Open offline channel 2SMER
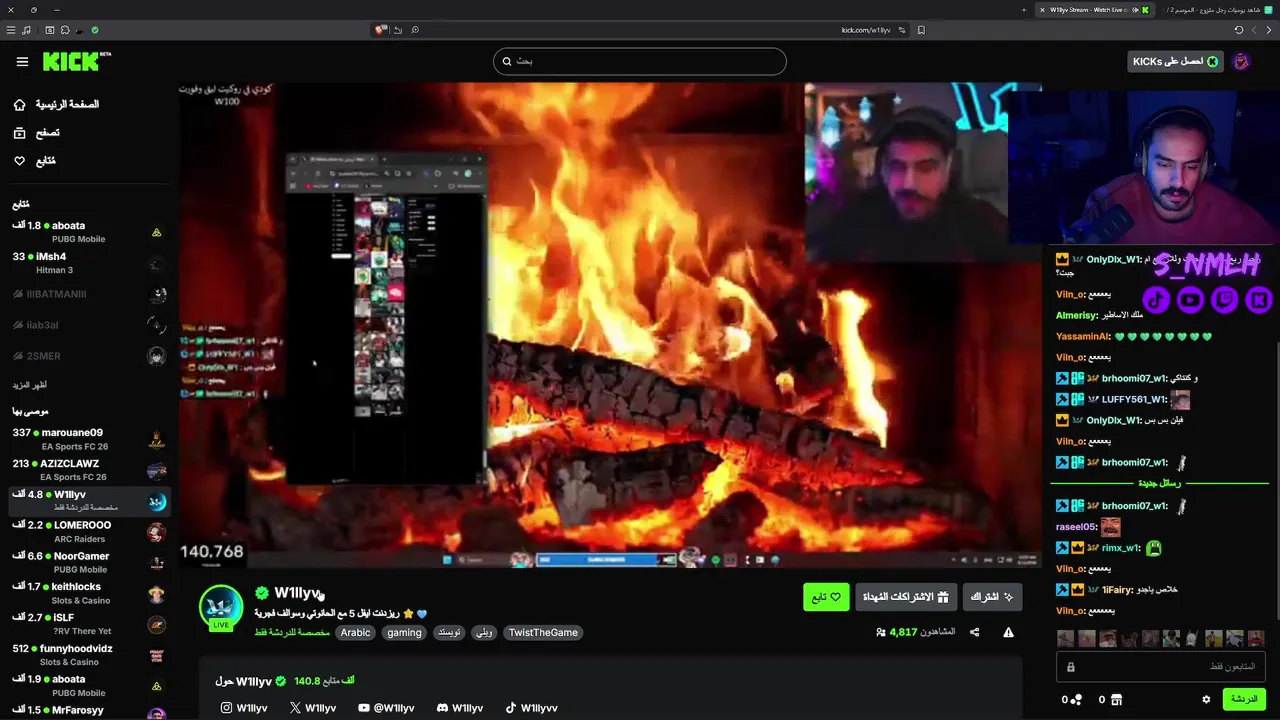Viewport: 1280px width, 720px height. (88, 356)
